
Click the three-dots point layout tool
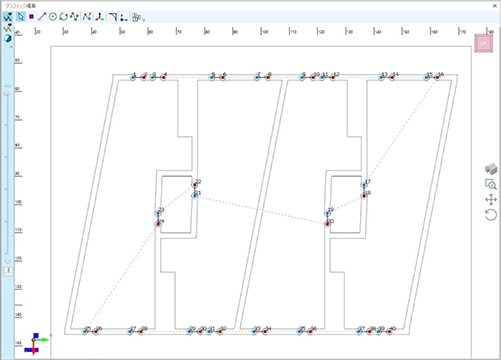[124, 17]
